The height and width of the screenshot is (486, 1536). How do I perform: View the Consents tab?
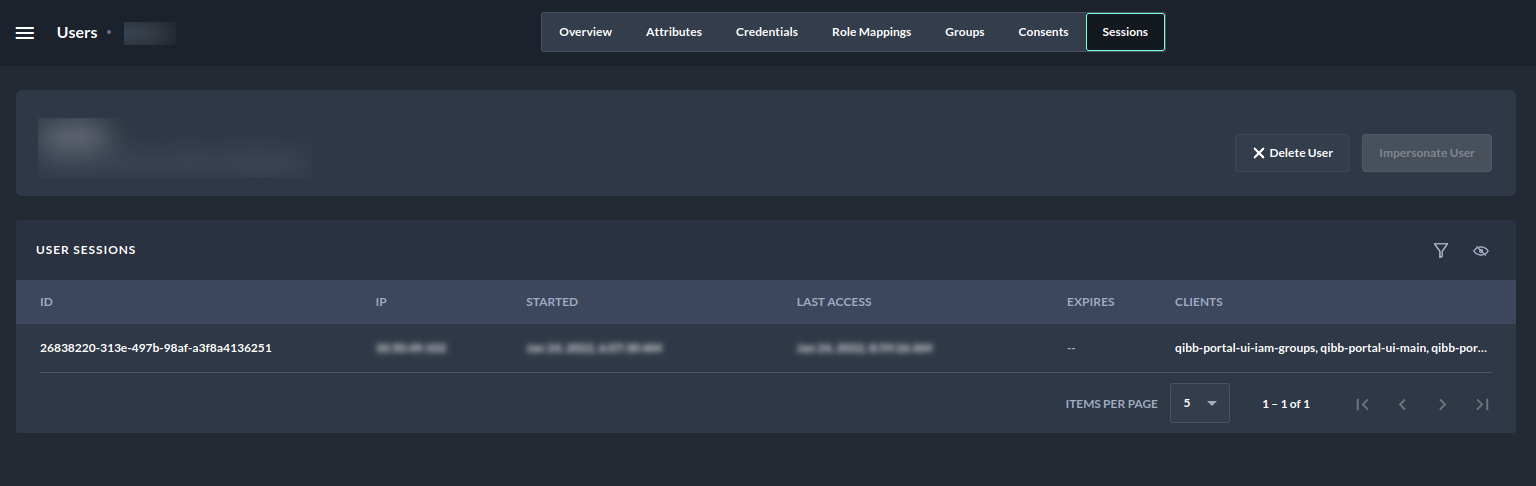coord(1043,32)
